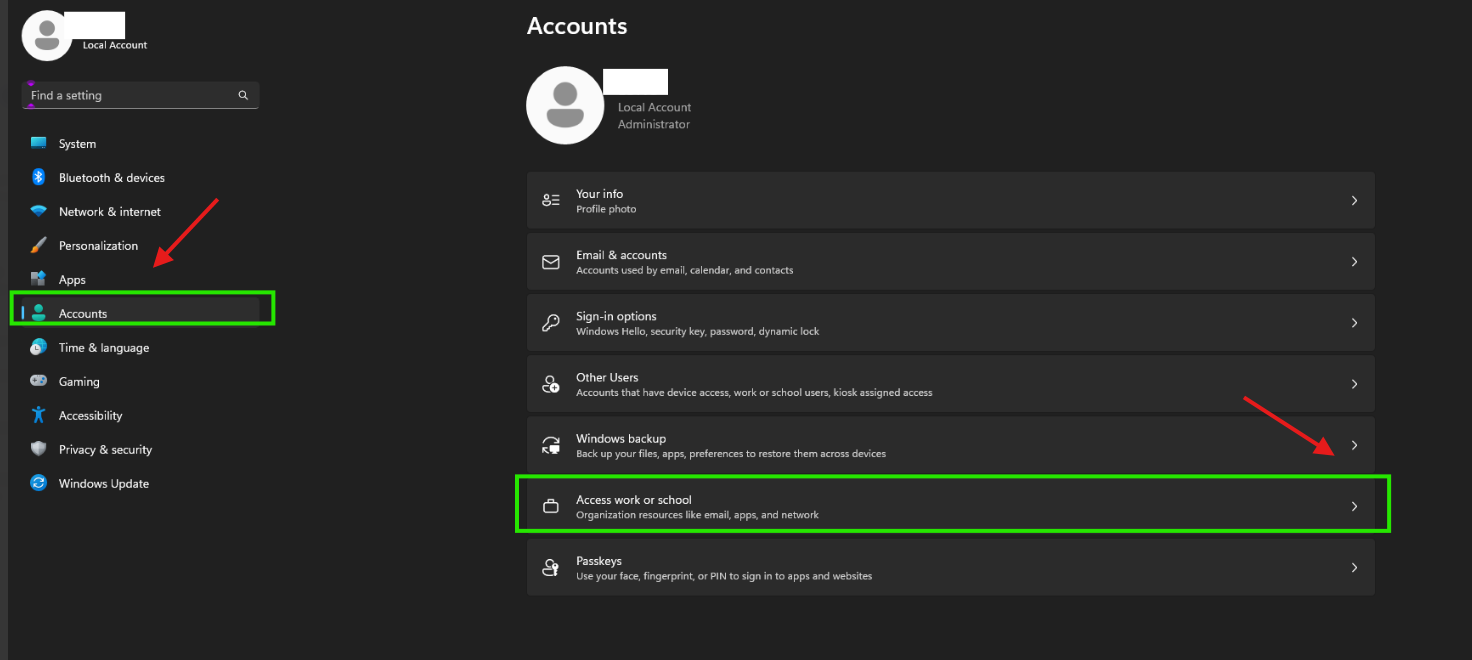
Task: Open Sign-in options via right chevron
Action: (1354, 323)
